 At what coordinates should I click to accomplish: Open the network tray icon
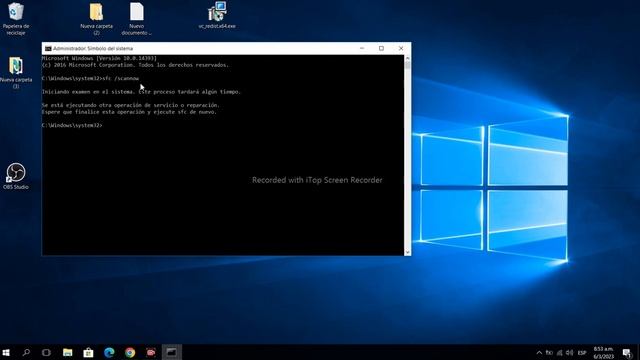560,353
